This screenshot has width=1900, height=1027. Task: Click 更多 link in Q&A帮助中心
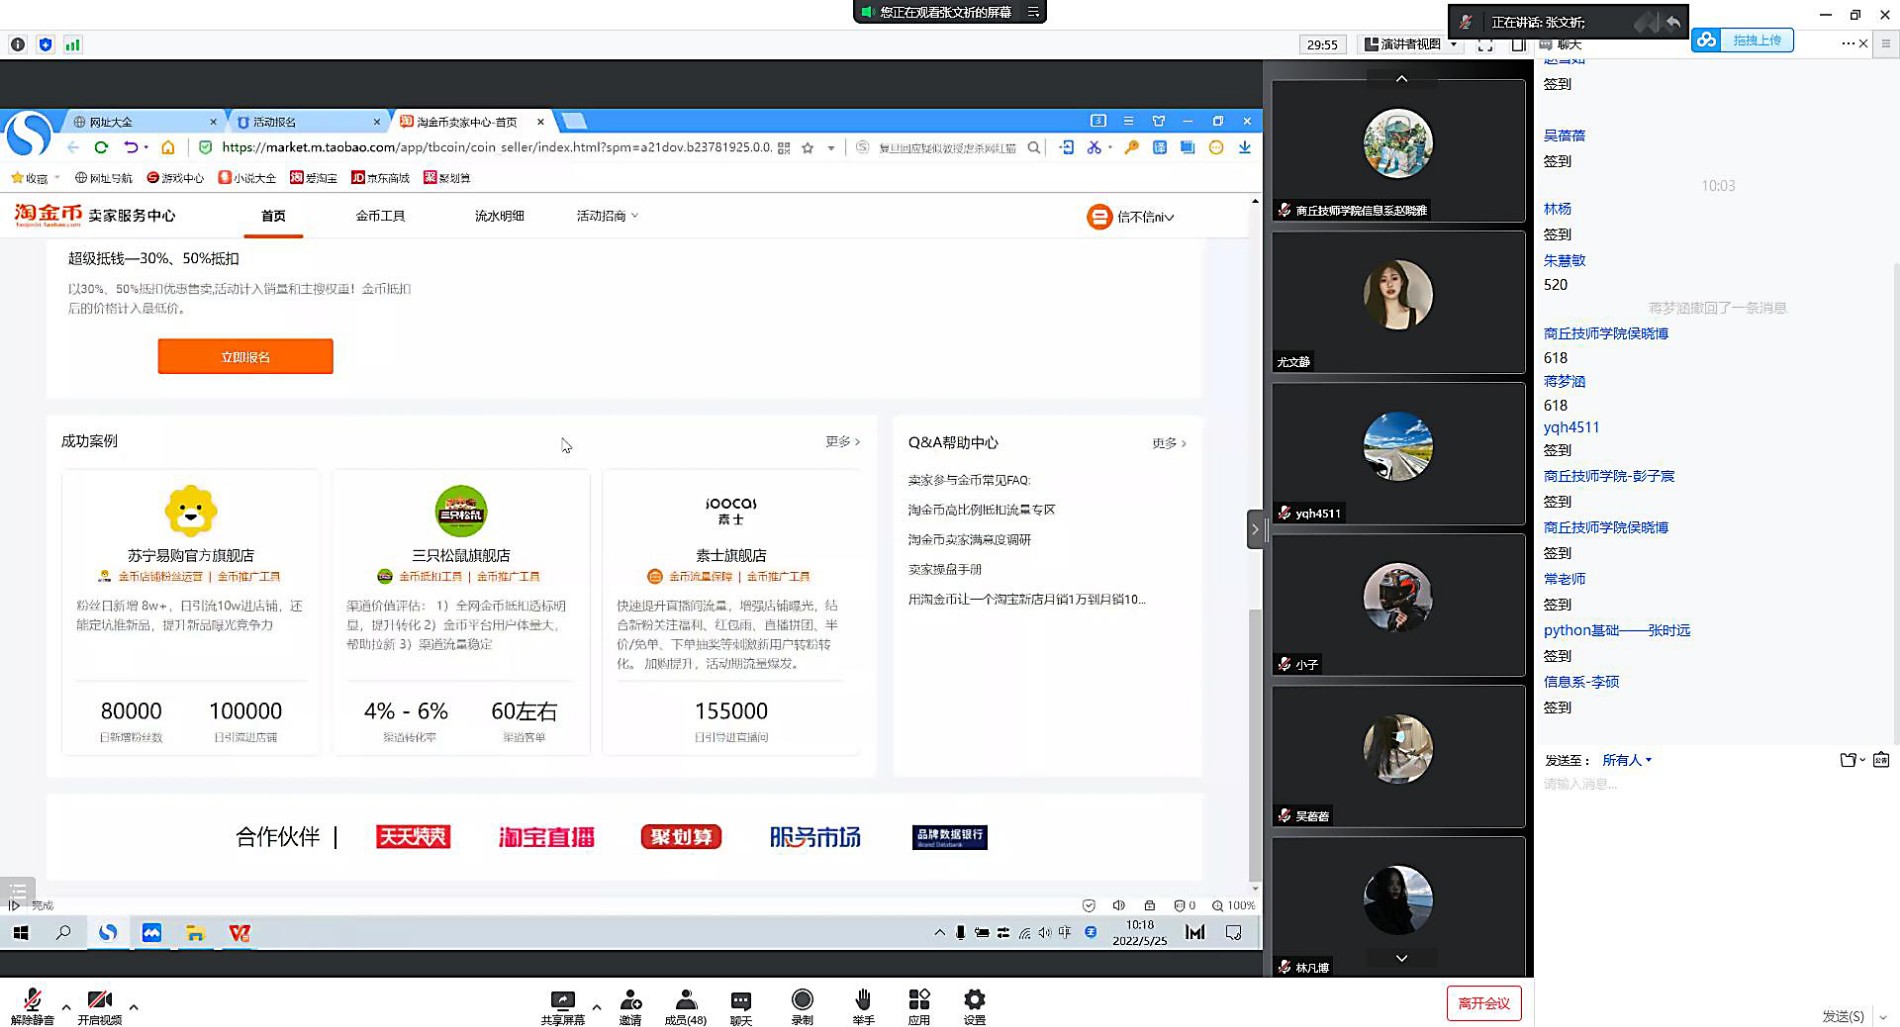tap(1169, 442)
